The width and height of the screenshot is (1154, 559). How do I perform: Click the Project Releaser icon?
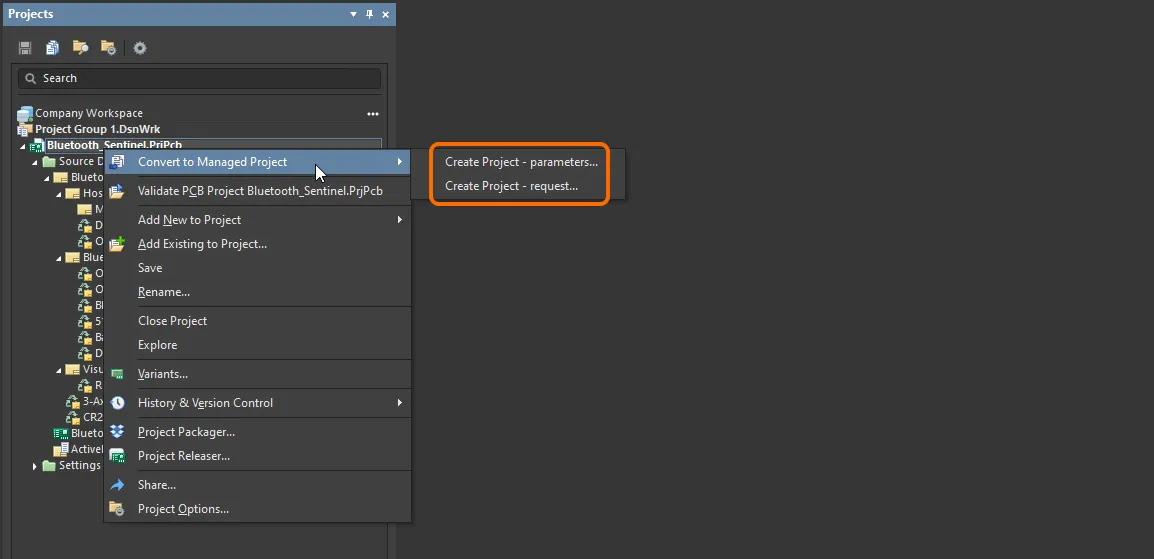(117, 456)
